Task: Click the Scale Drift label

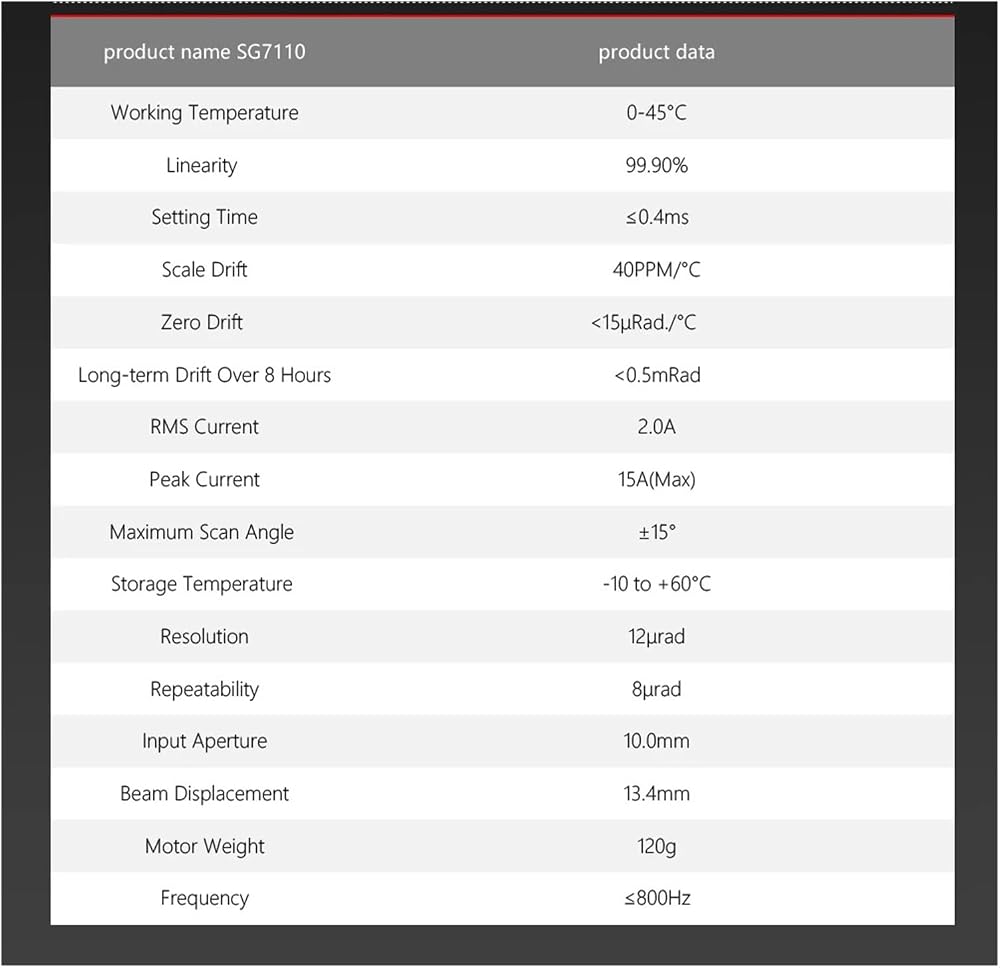Action: (x=204, y=270)
